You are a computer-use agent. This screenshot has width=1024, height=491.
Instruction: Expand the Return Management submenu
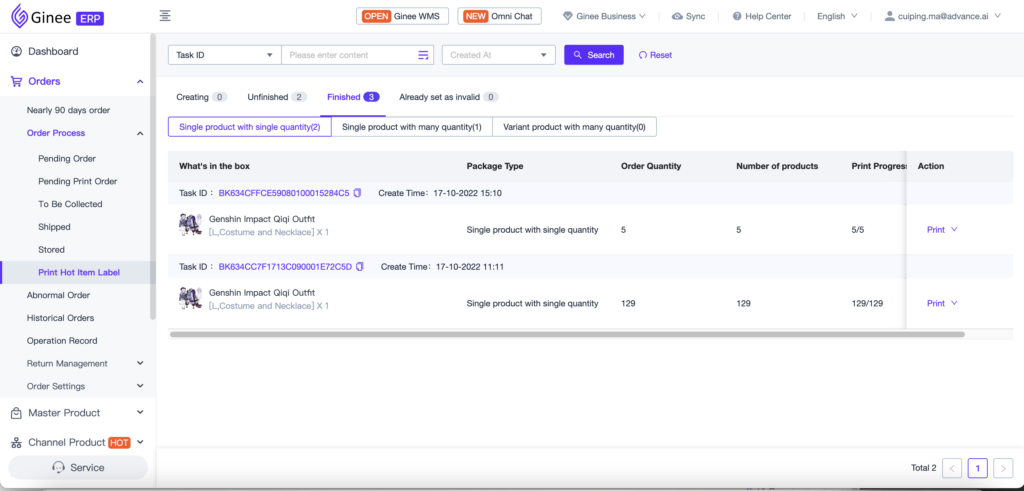click(x=140, y=363)
